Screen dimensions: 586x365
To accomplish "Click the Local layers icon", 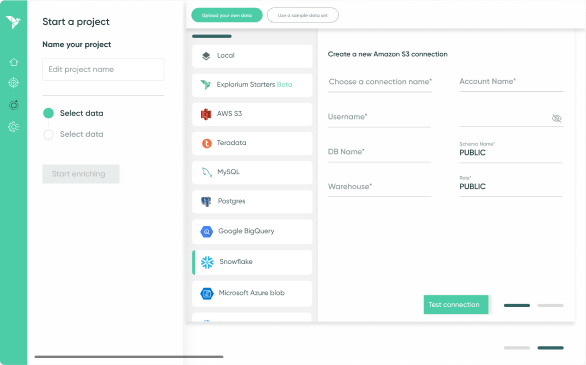I will point(206,56).
